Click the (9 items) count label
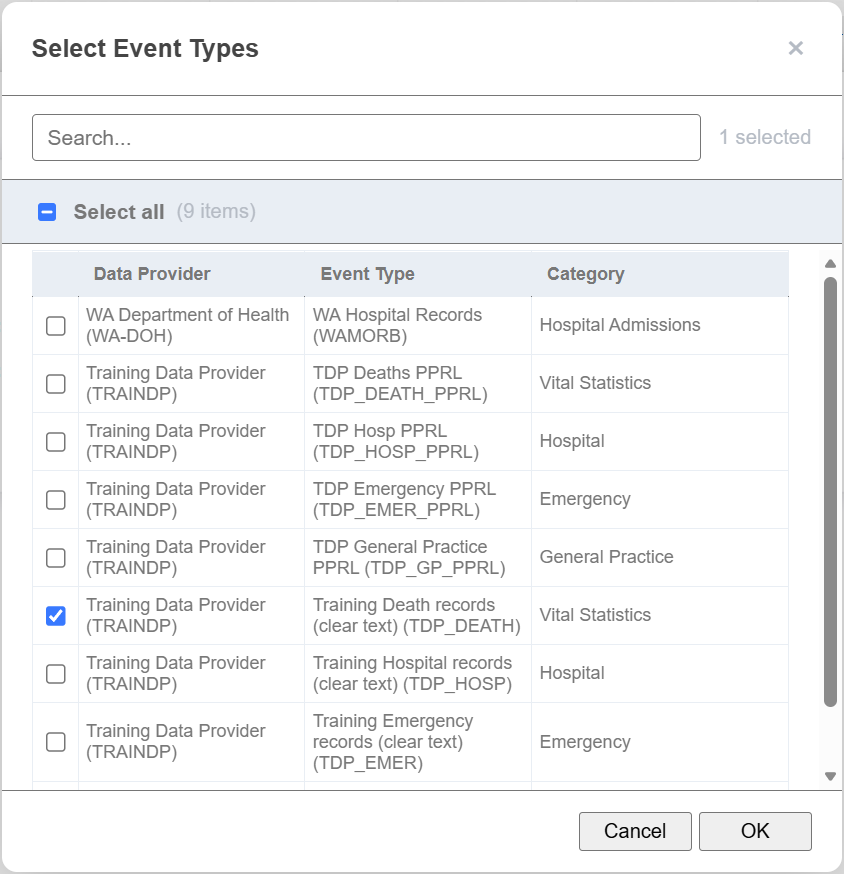This screenshot has width=844, height=874. pyautogui.click(x=216, y=212)
